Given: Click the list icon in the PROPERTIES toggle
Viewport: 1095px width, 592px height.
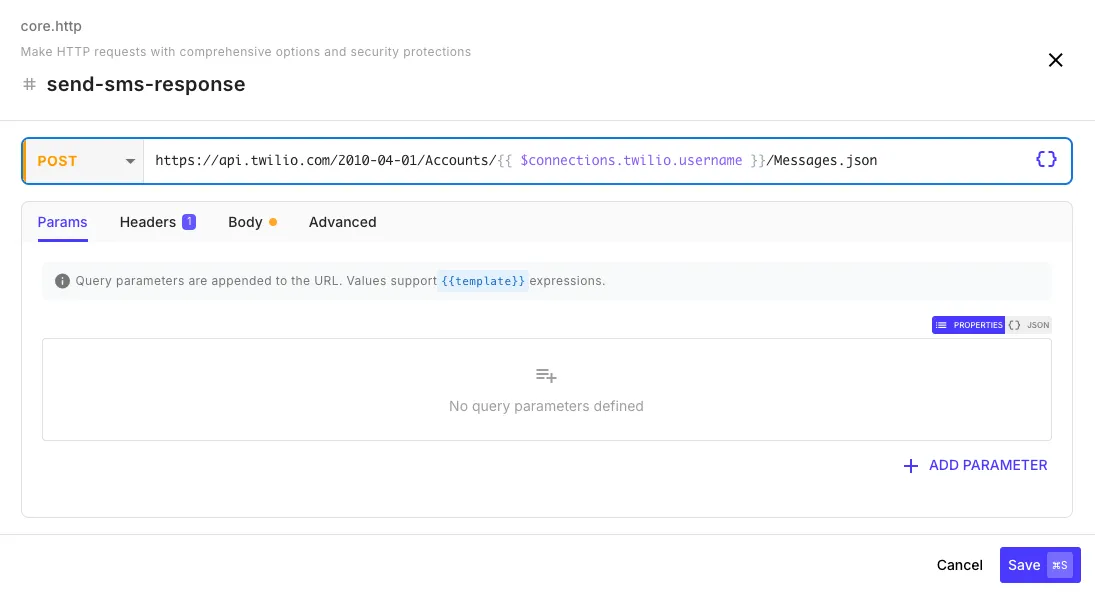Looking at the screenshot, I should 941,325.
